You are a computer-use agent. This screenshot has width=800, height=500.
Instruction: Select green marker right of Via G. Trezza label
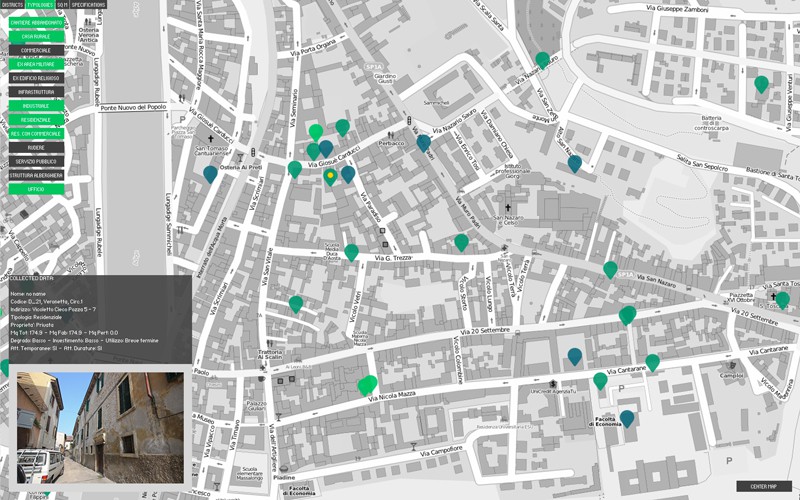[461, 242]
